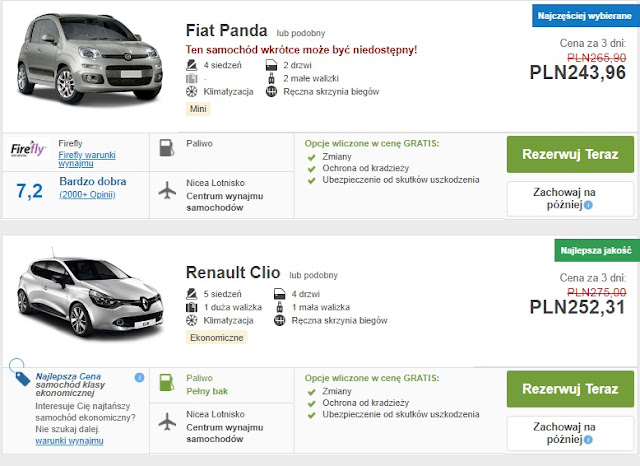Click checkmark beside 'Ochrona od kradzieży' for Renault Clio
Screen dimensions: 640x466
point(313,403)
